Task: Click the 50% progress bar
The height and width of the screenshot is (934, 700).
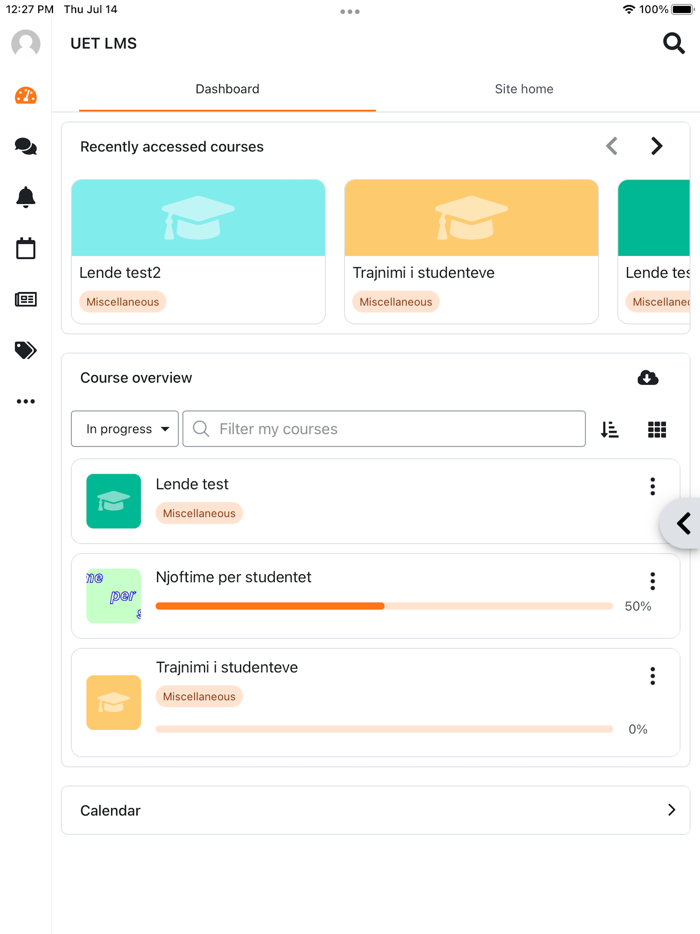Action: [384, 606]
